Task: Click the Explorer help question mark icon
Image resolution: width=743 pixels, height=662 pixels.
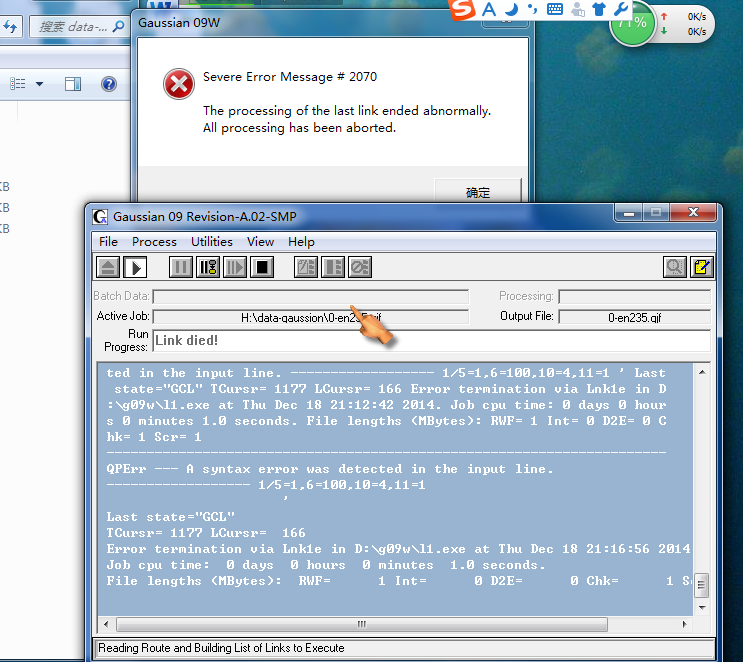Action: [x=109, y=84]
